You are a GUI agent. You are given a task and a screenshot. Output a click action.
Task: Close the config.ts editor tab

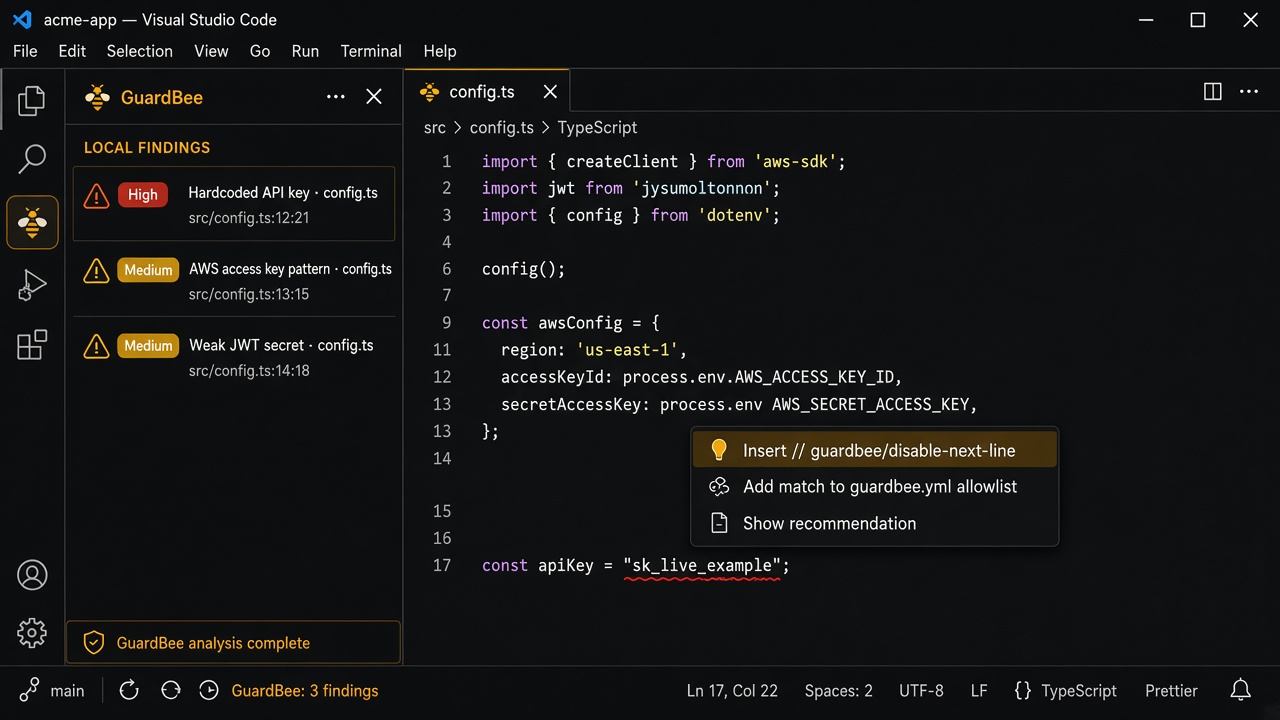(x=550, y=92)
